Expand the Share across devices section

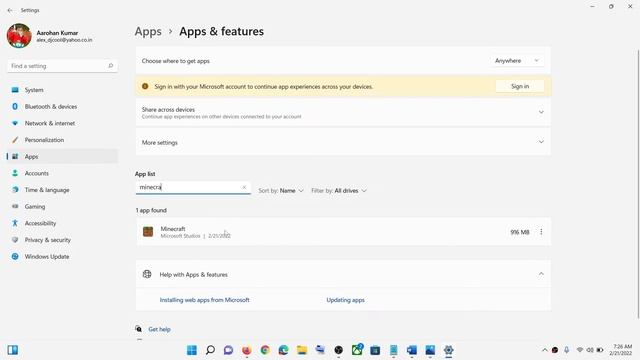[x=343, y=112]
